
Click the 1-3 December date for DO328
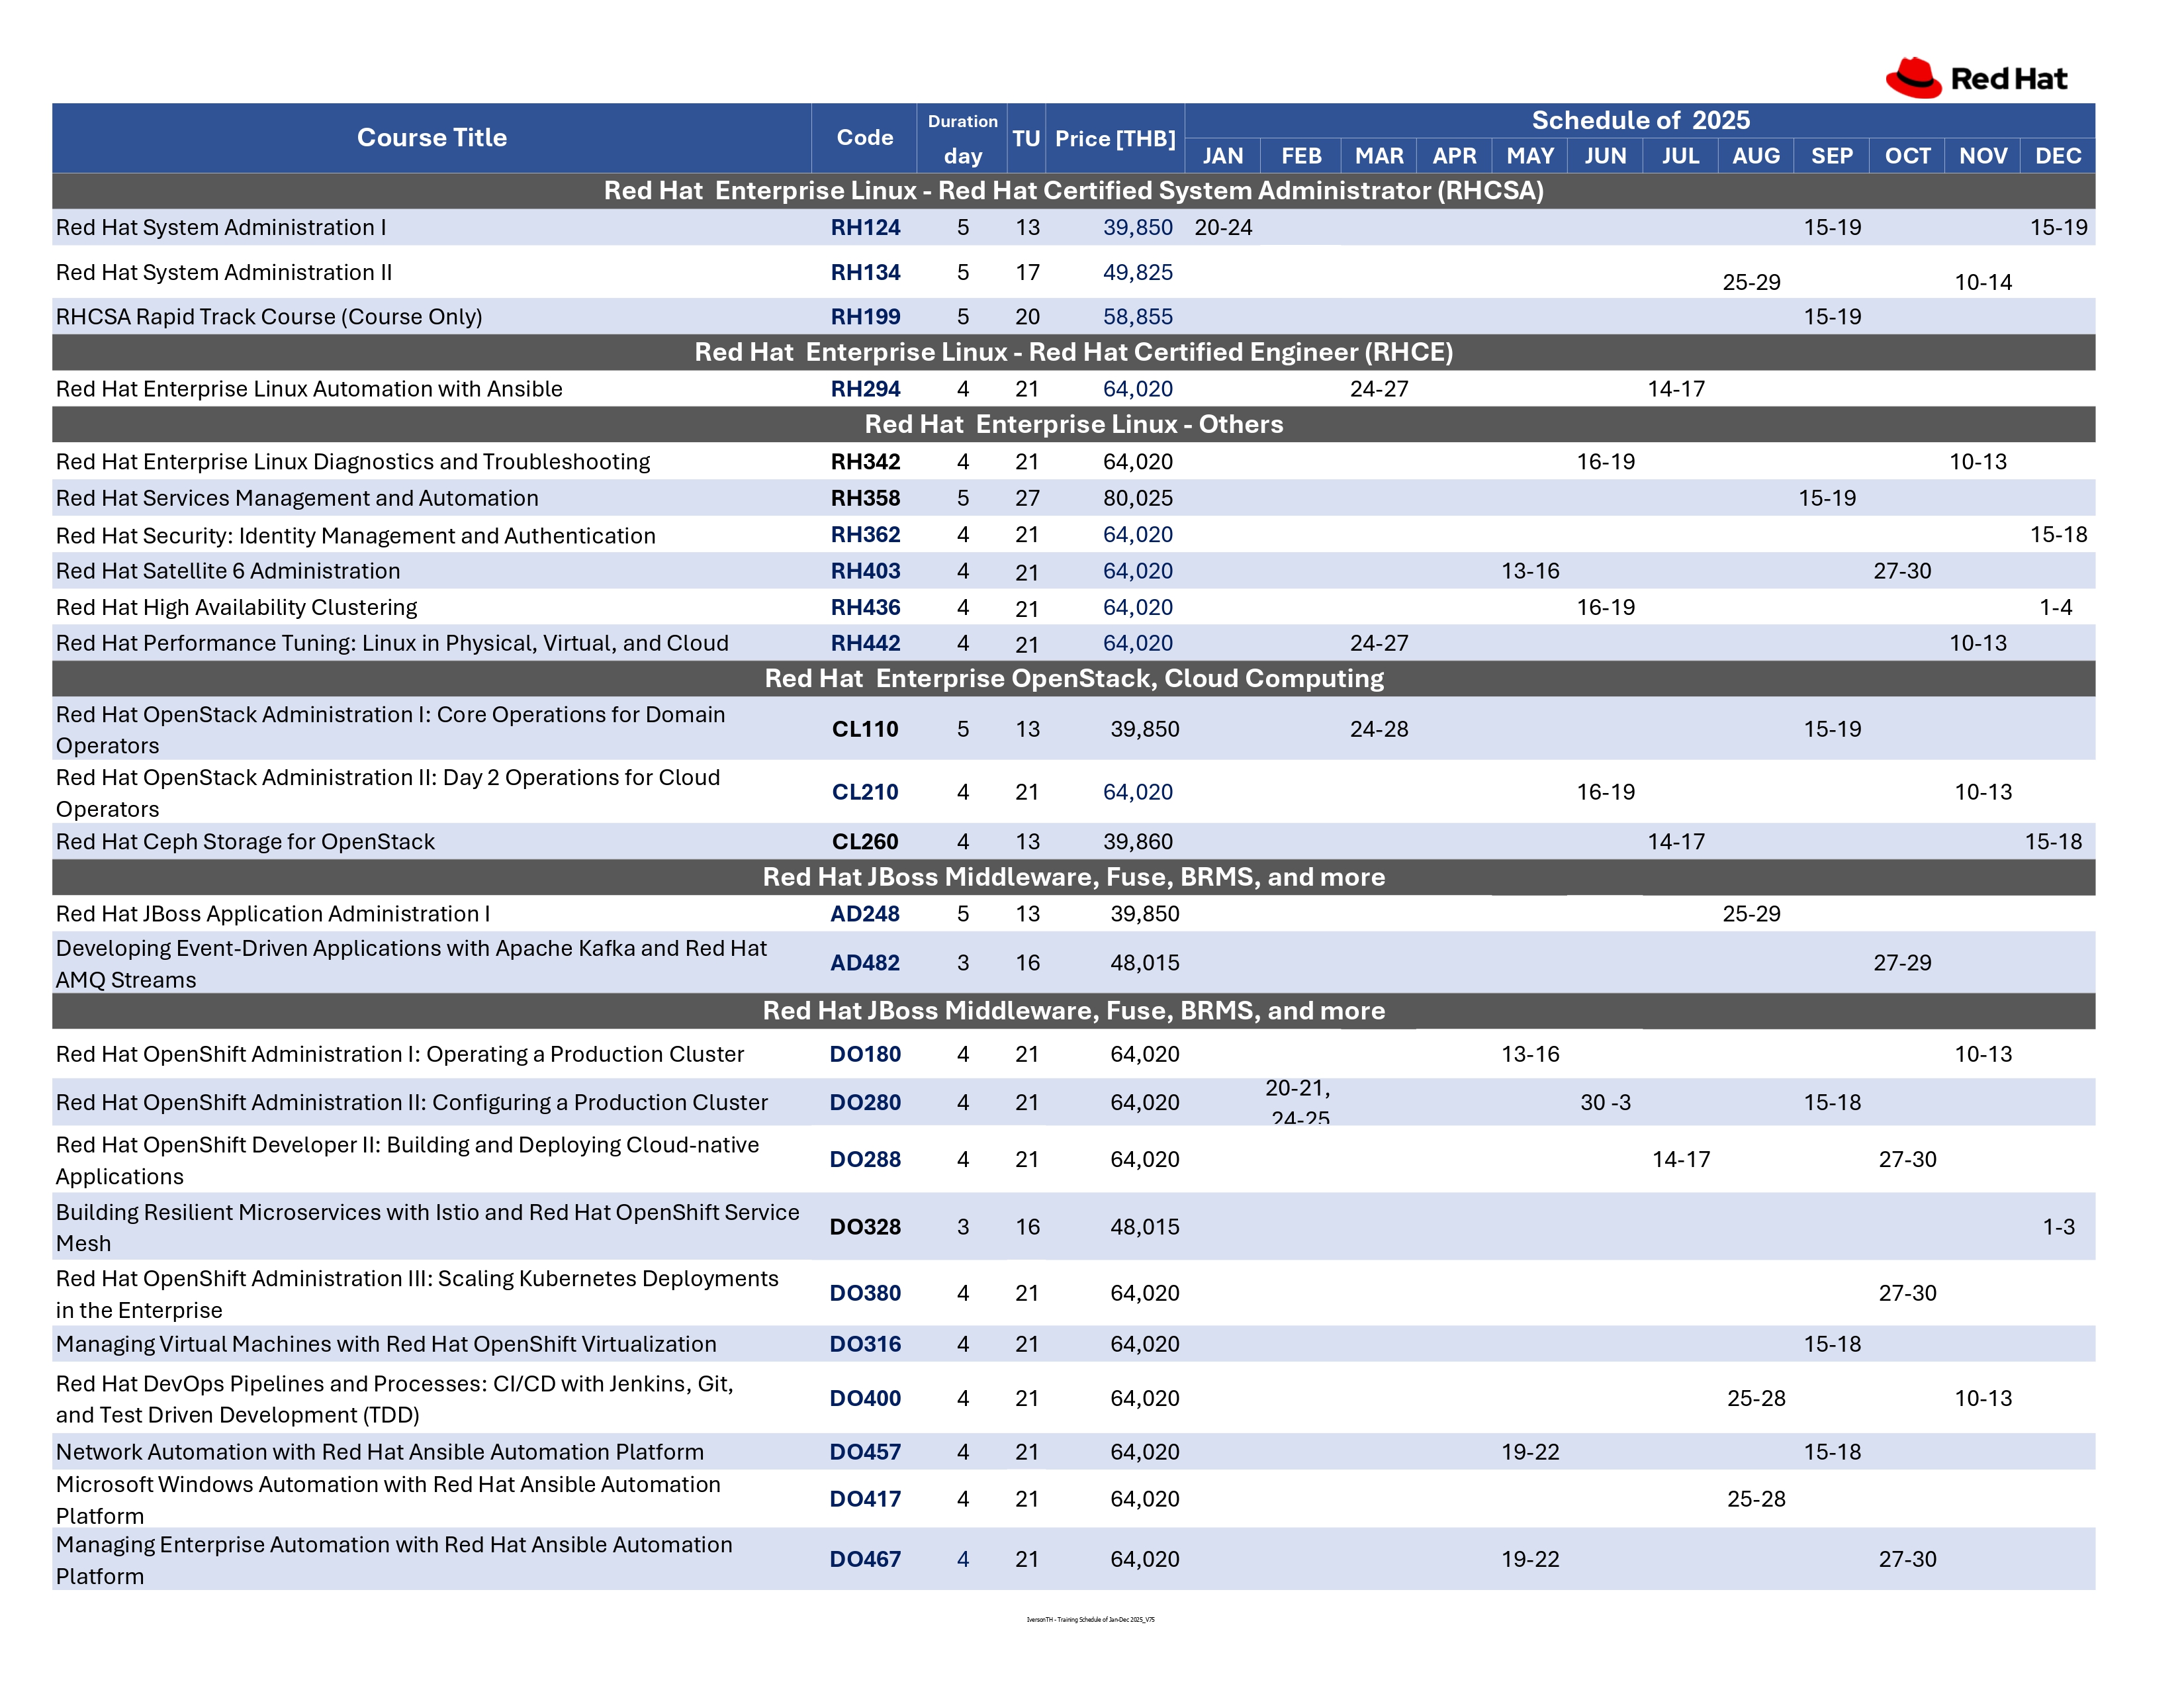click(2058, 1227)
